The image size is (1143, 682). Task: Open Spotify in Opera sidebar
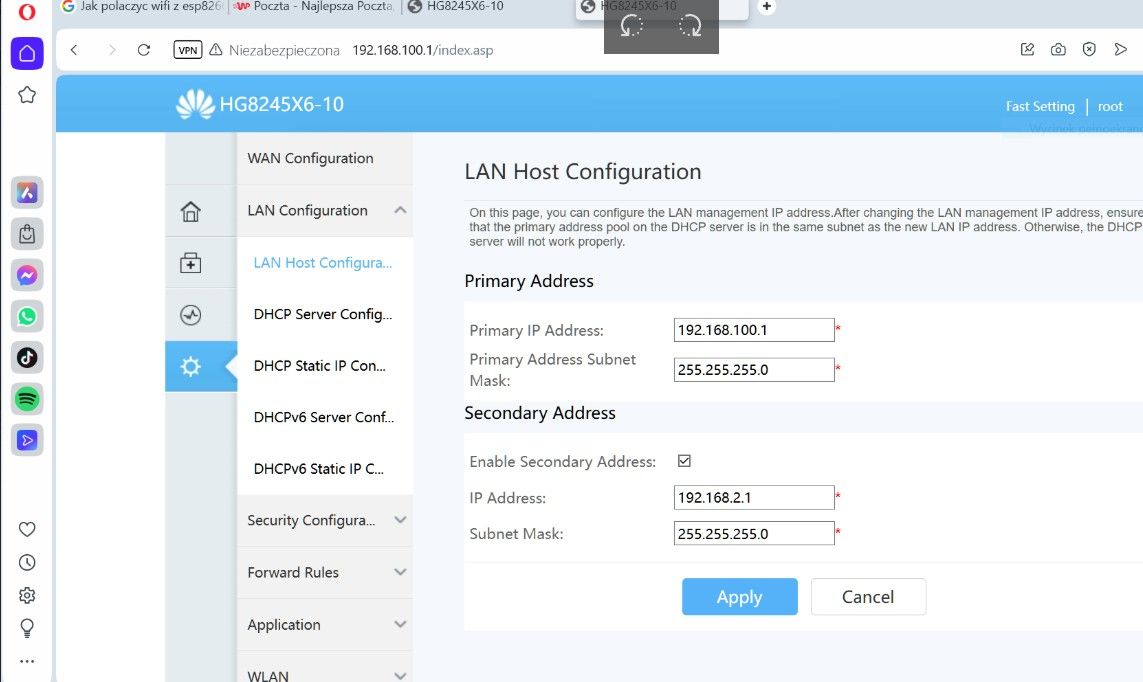click(x=27, y=399)
